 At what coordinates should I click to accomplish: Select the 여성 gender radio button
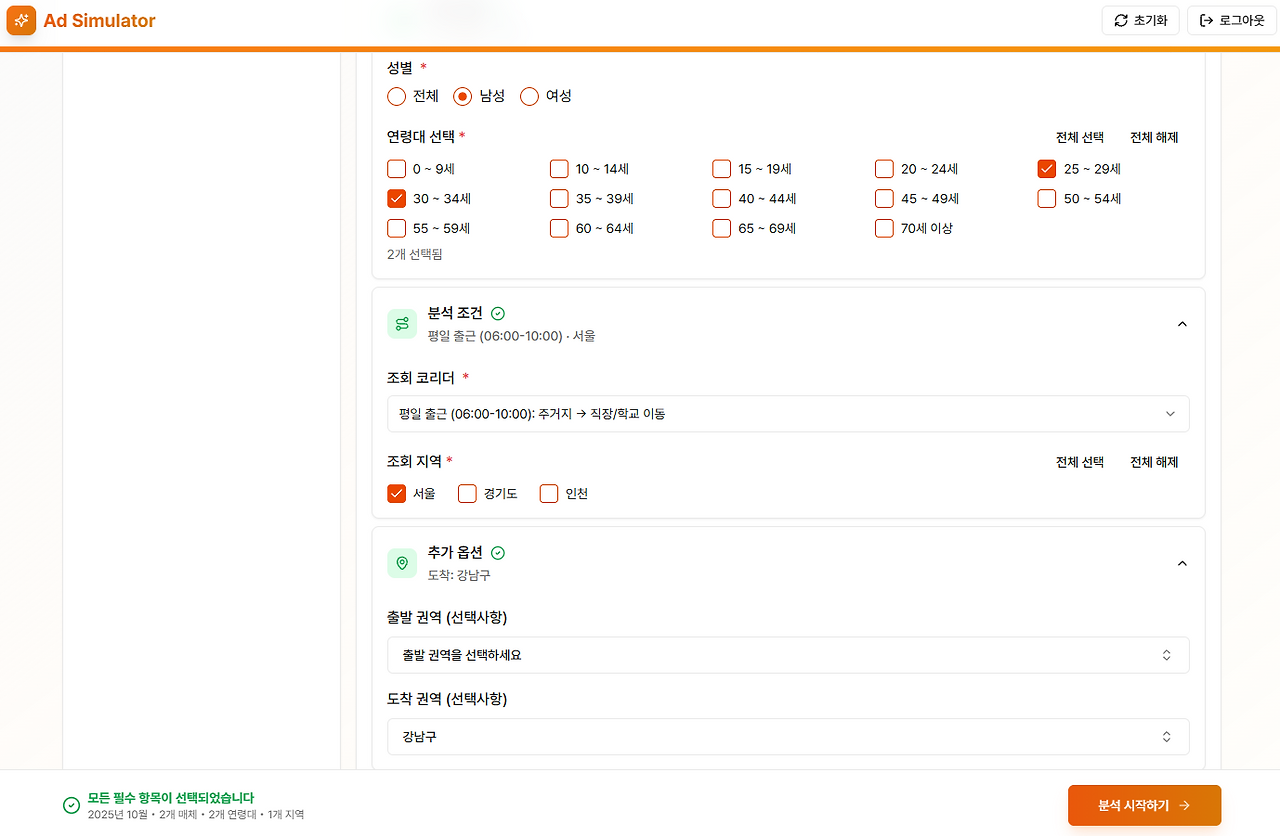[x=529, y=96]
